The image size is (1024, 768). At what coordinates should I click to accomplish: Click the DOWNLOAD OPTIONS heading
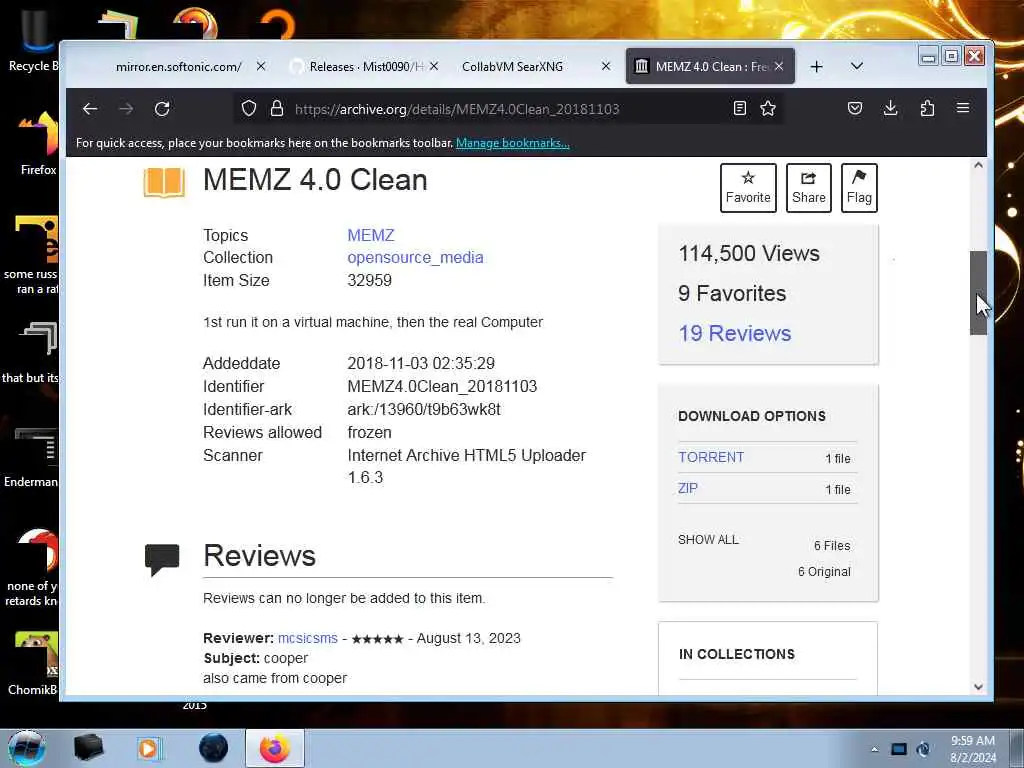point(752,416)
